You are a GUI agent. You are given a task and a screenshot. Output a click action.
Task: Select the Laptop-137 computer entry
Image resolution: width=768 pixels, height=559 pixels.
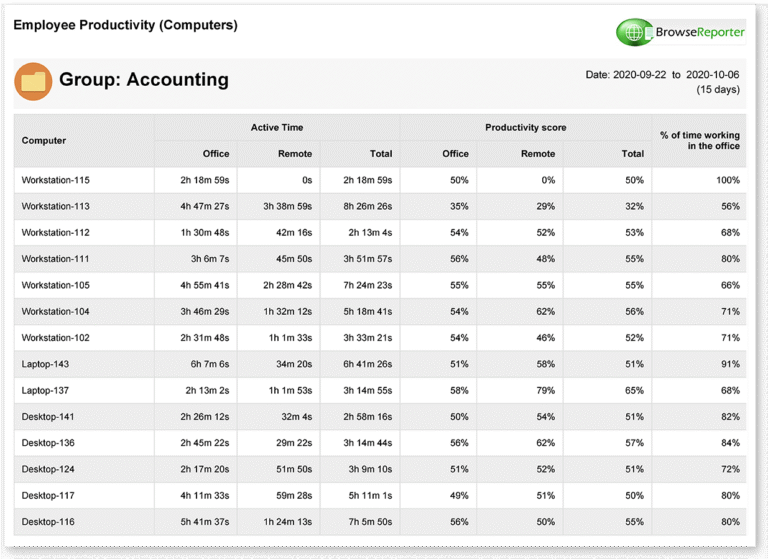click(x=45, y=390)
